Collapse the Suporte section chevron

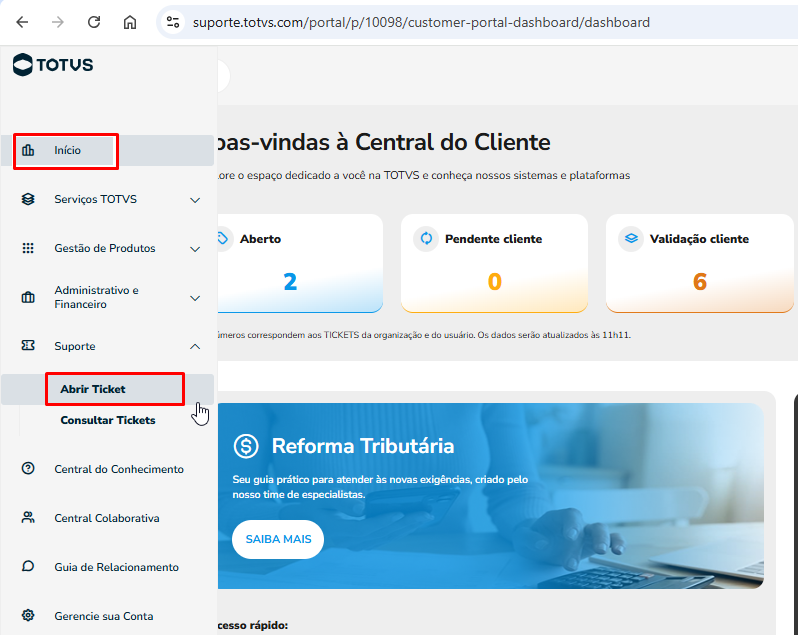pyautogui.click(x=195, y=347)
